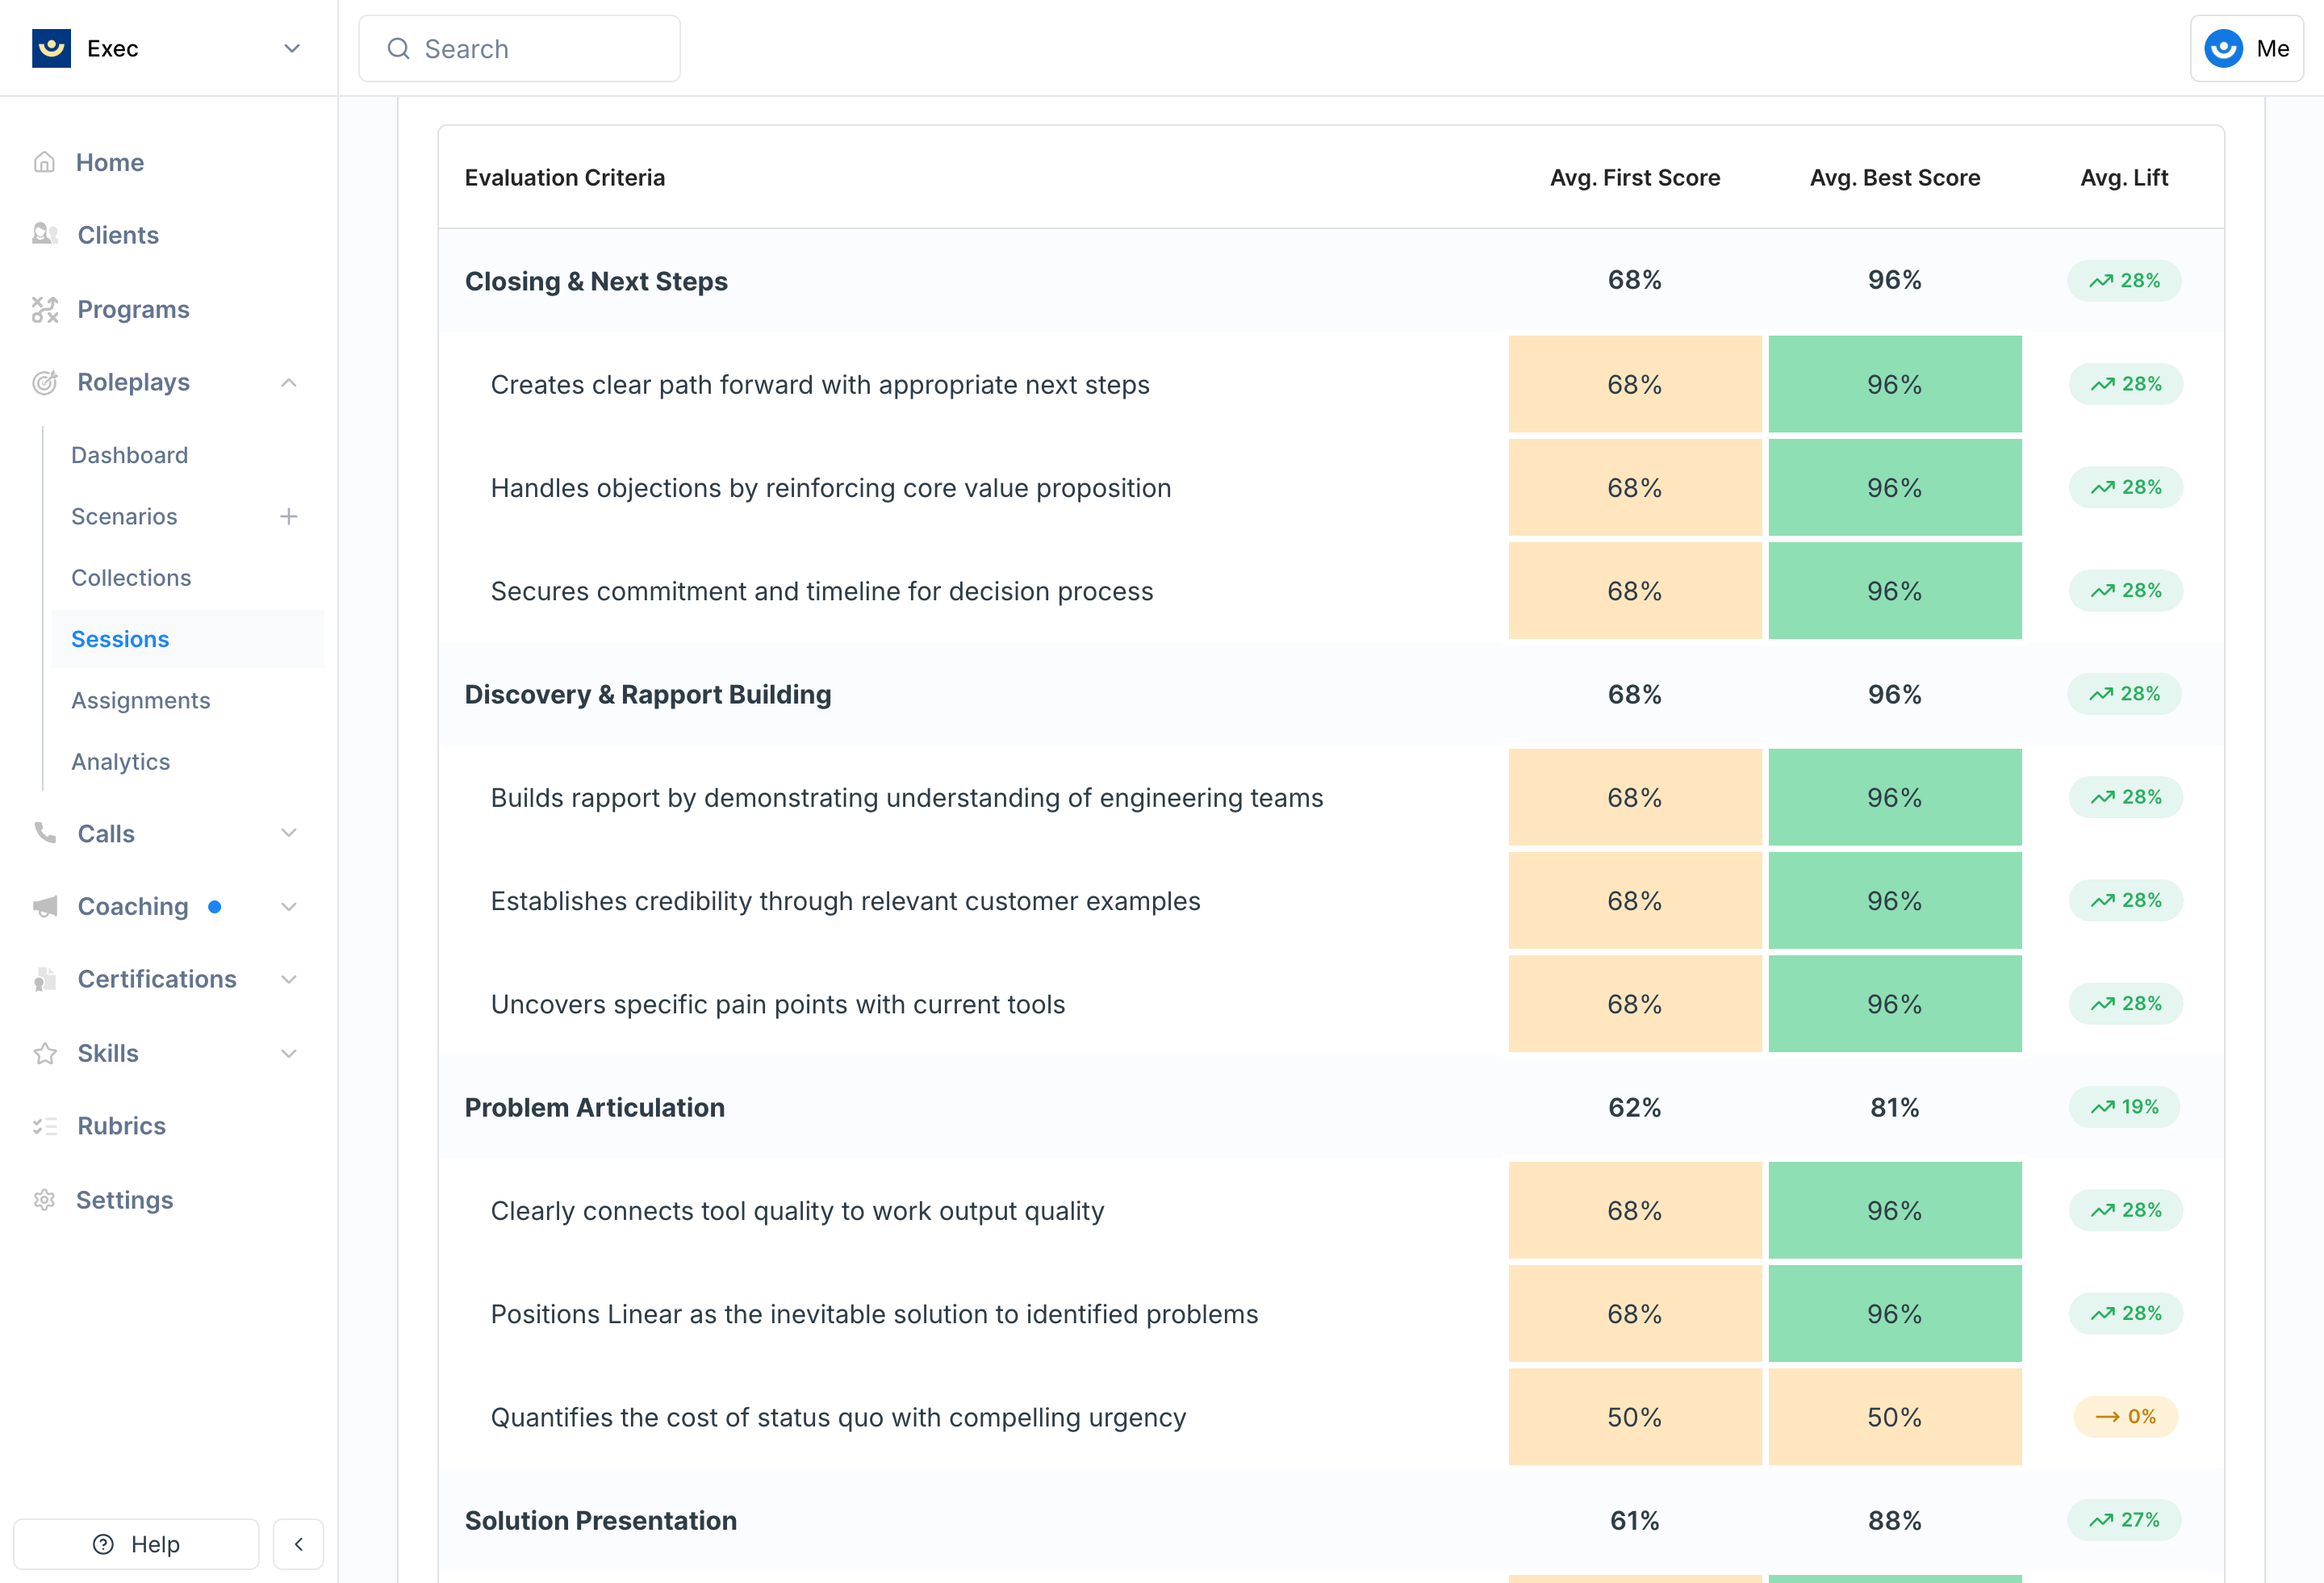Screen dimensions: 2324x1583
Task: Open the Clients section
Action: tap(118, 235)
